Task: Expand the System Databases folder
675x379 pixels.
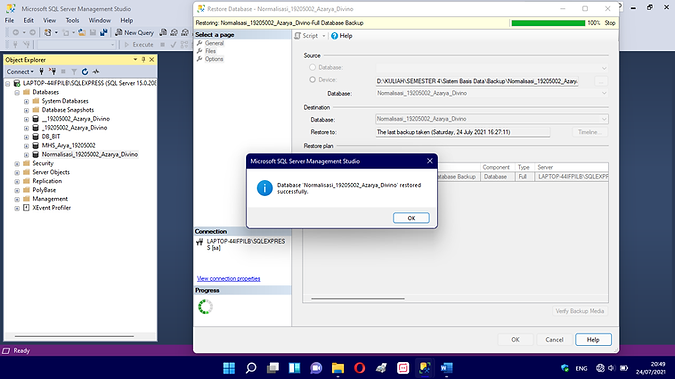Action: pos(26,101)
